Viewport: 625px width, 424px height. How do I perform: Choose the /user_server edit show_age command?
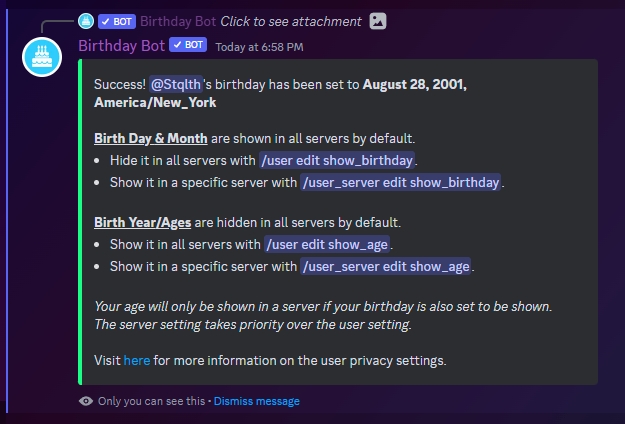[386, 266]
